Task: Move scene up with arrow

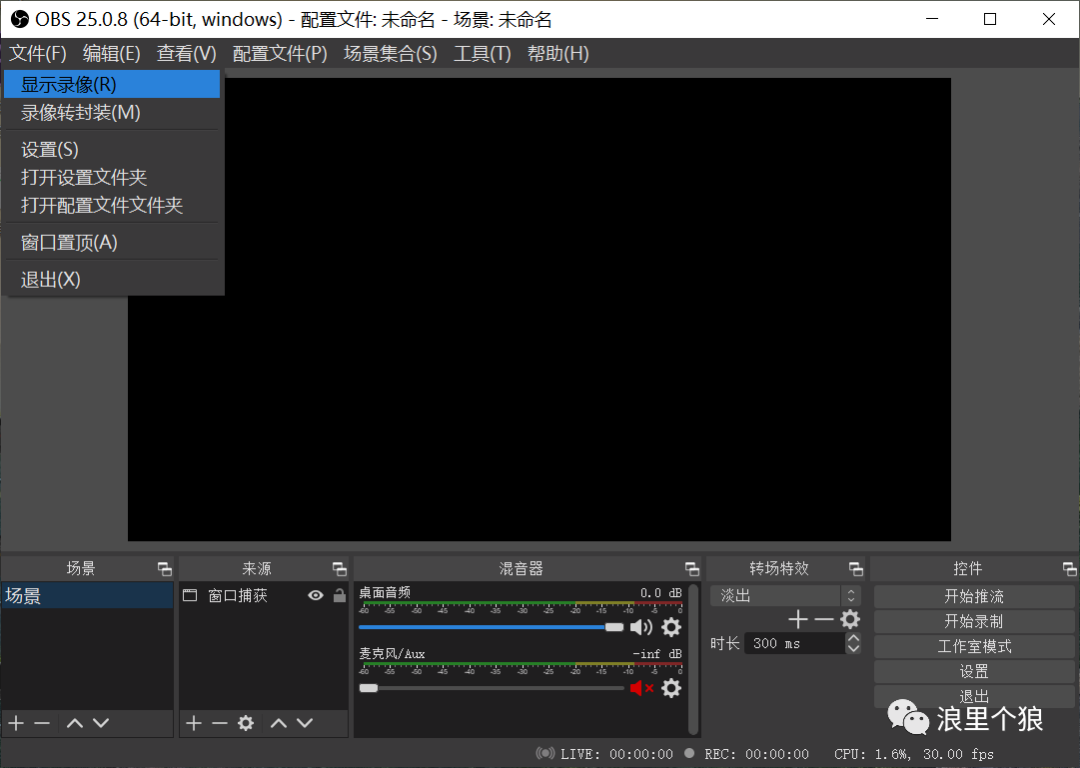Action: tap(74, 723)
